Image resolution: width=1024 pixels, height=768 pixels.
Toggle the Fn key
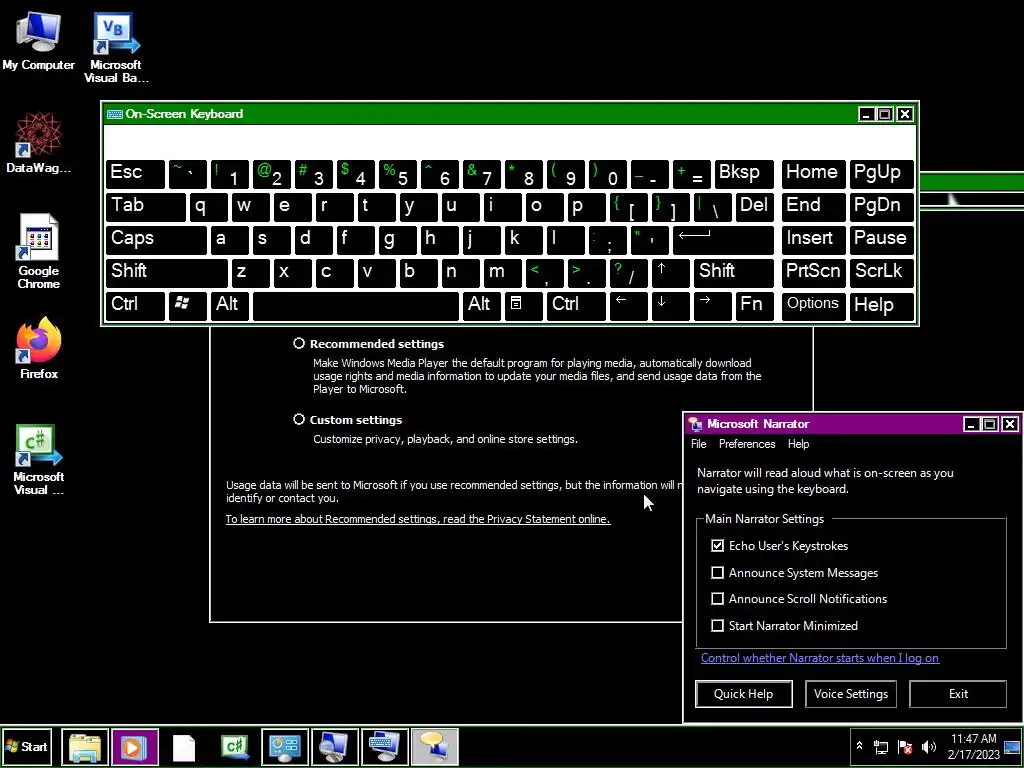[754, 305]
